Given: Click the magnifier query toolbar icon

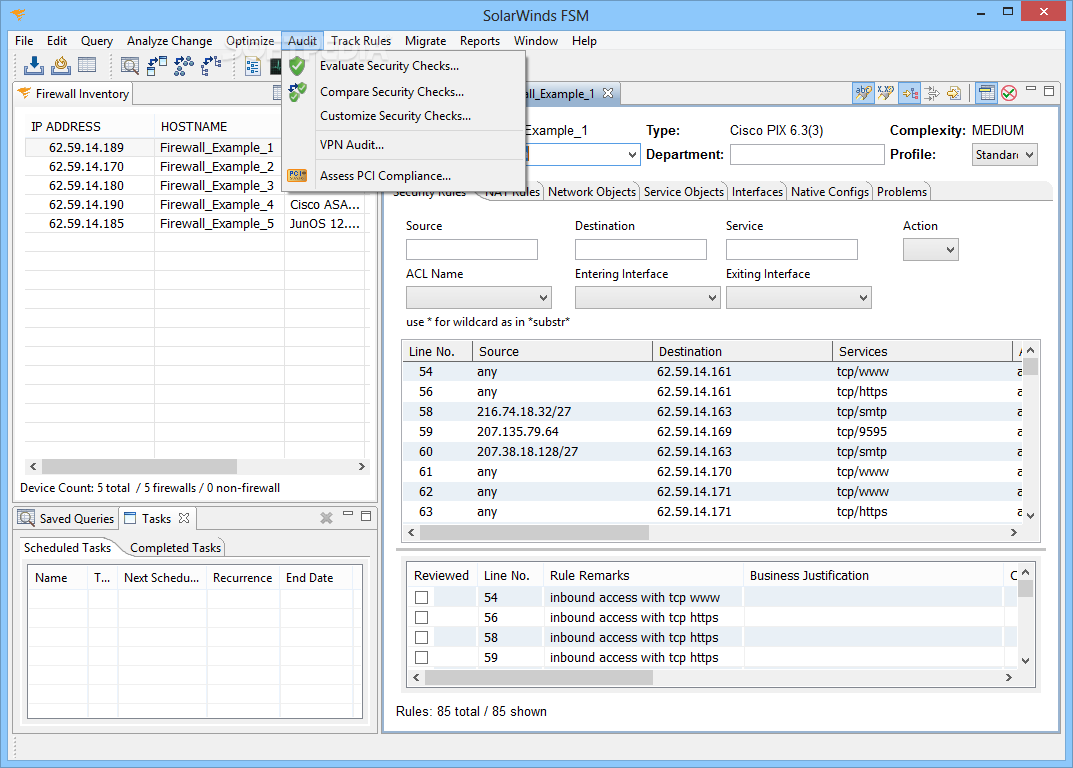Looking at the screenshot, I should coord(130,66).
